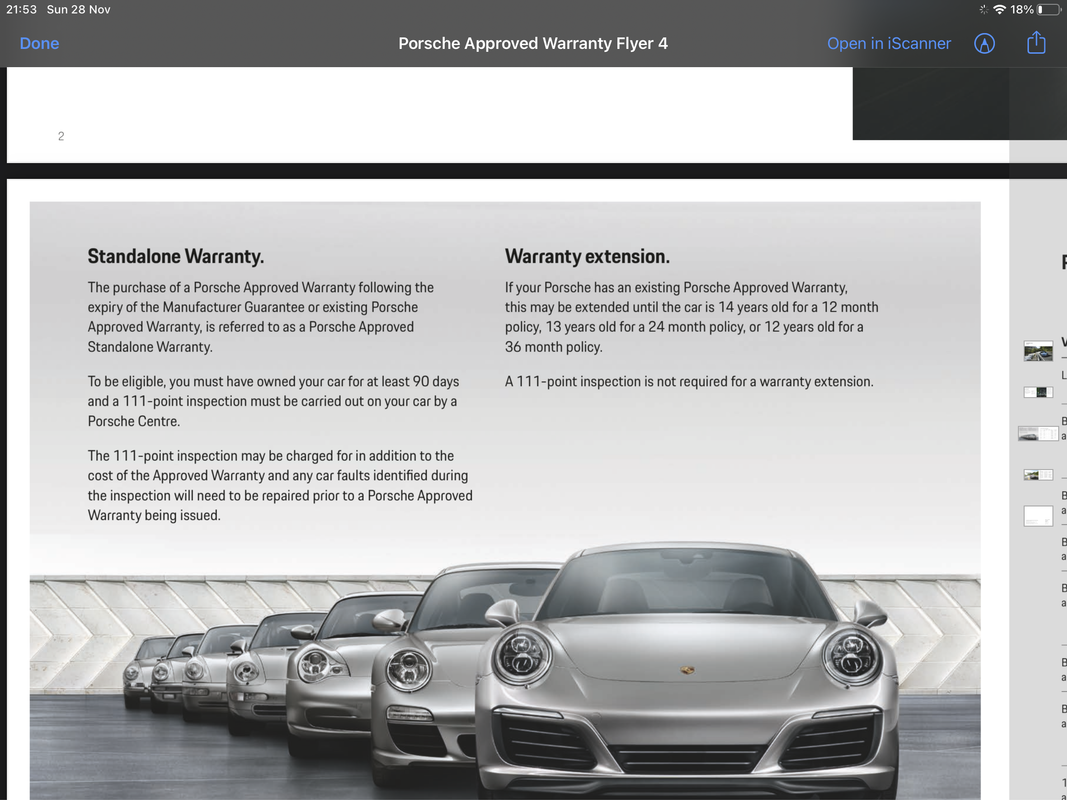Tap paragraph beginning 'To be eligible, you must'

point(274,401)
